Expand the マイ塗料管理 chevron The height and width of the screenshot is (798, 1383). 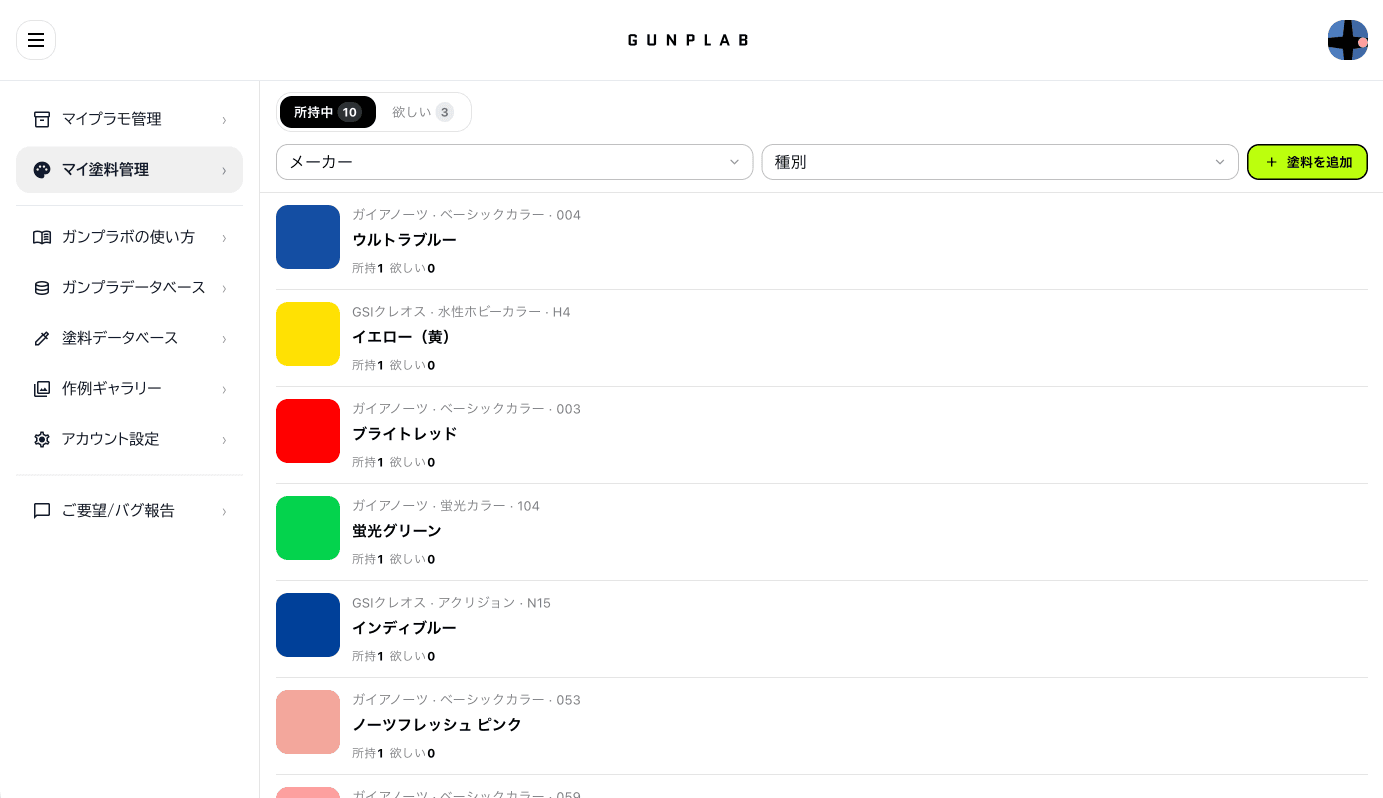click(x=224, y=171)
